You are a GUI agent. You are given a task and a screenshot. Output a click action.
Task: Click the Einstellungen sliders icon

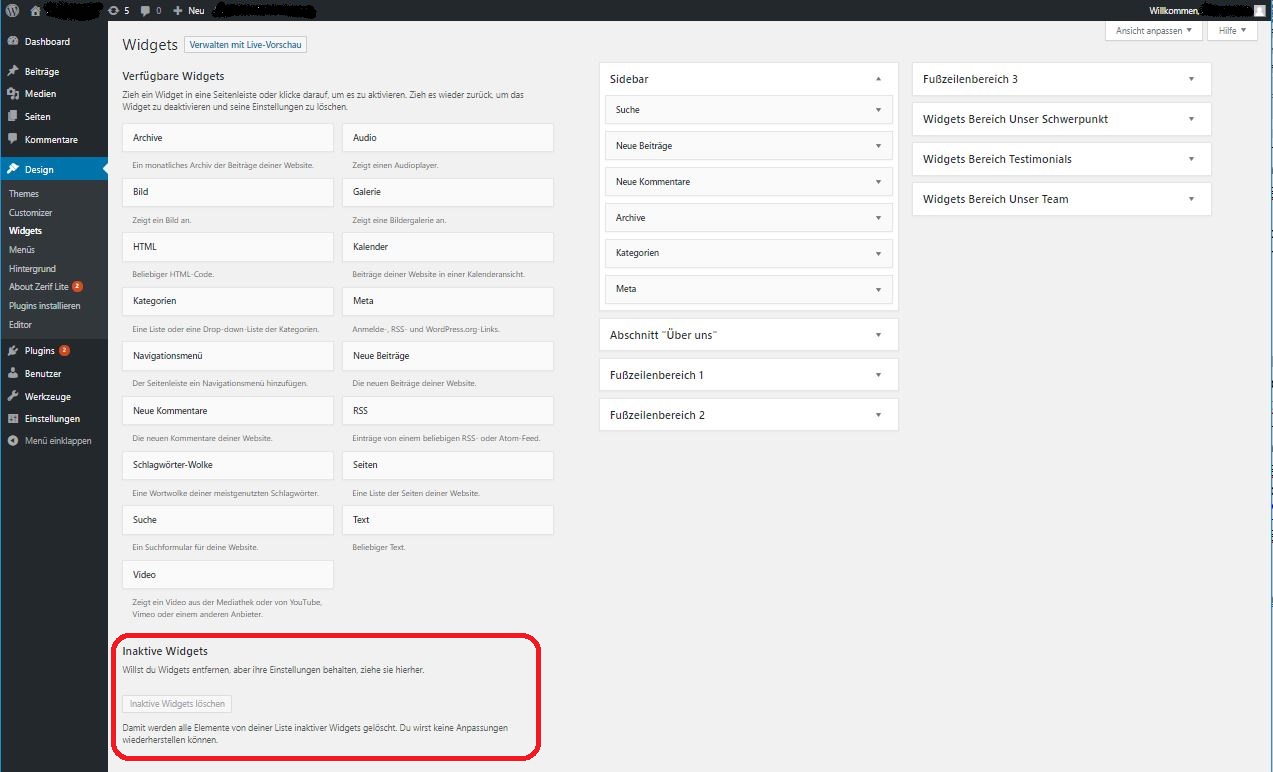13,419
